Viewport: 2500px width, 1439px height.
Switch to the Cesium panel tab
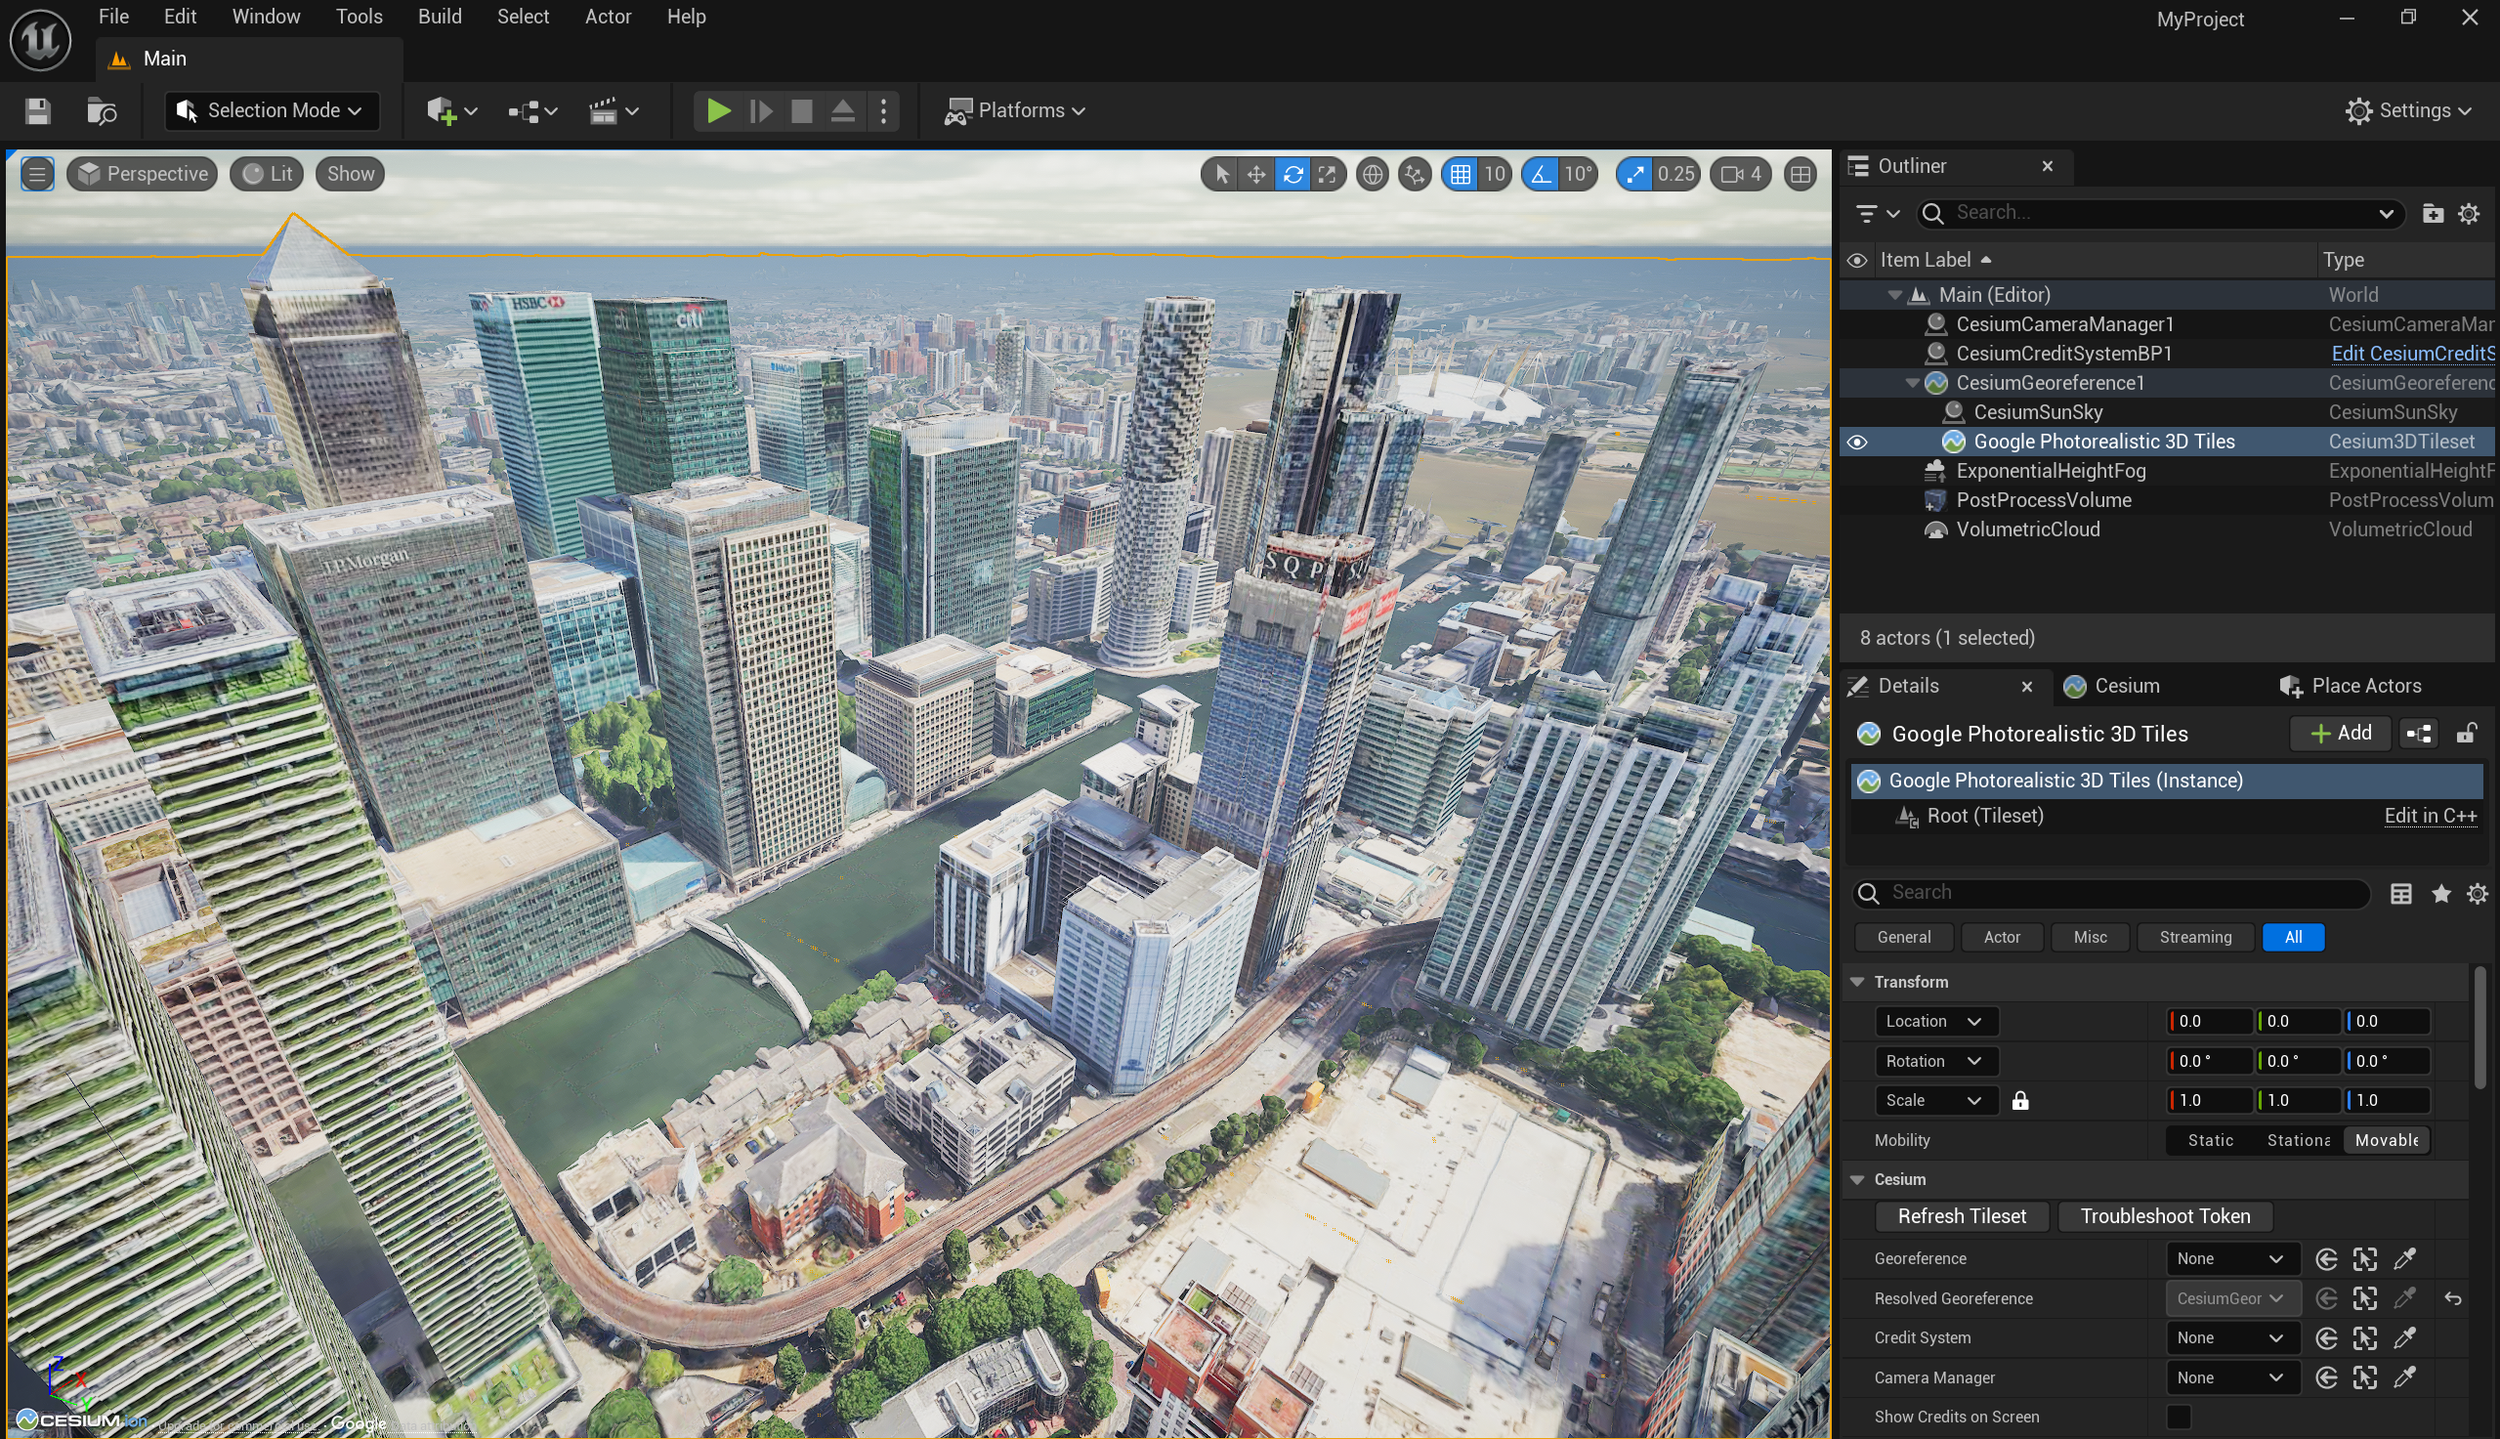point(2125,686)
